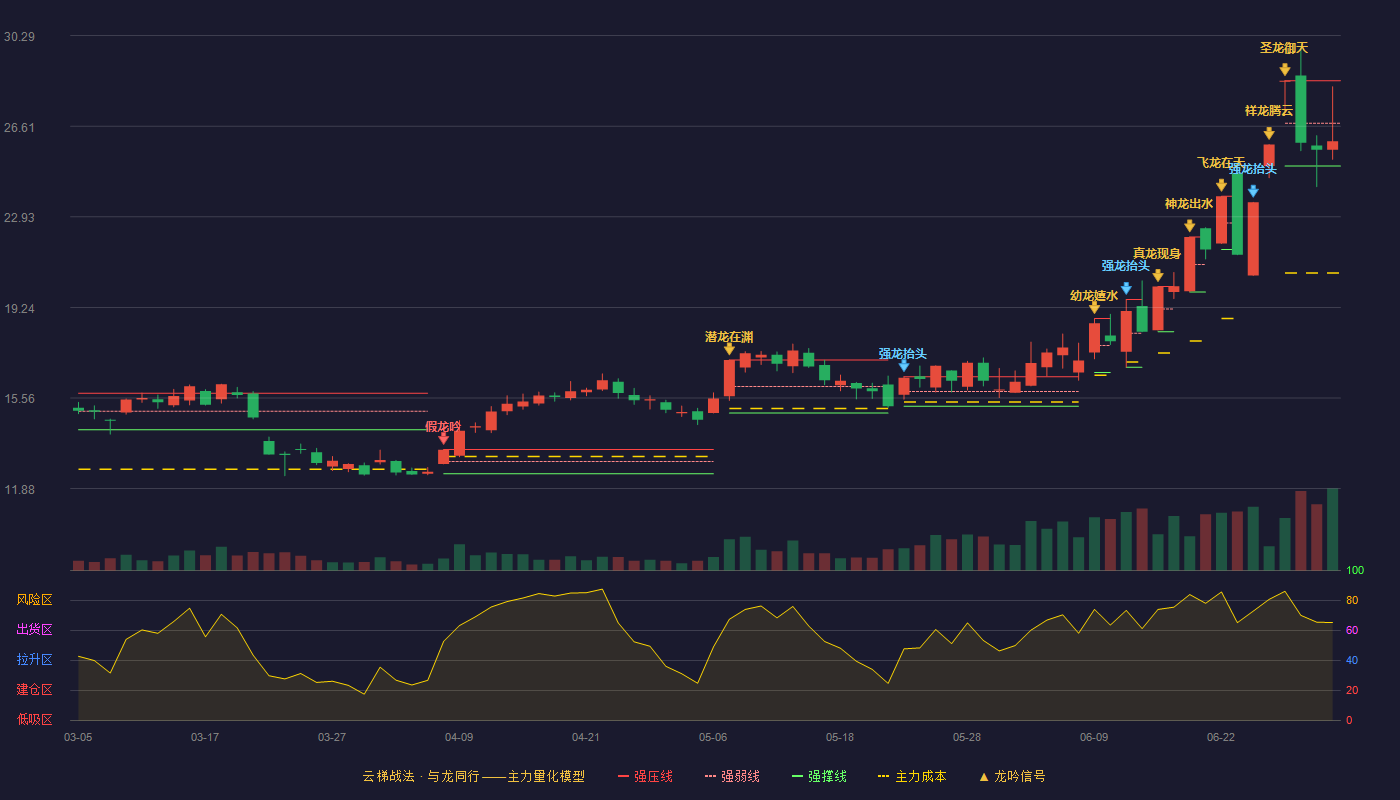Click the 05-06 date label
1400x800 pixels.
pos(713,737)
